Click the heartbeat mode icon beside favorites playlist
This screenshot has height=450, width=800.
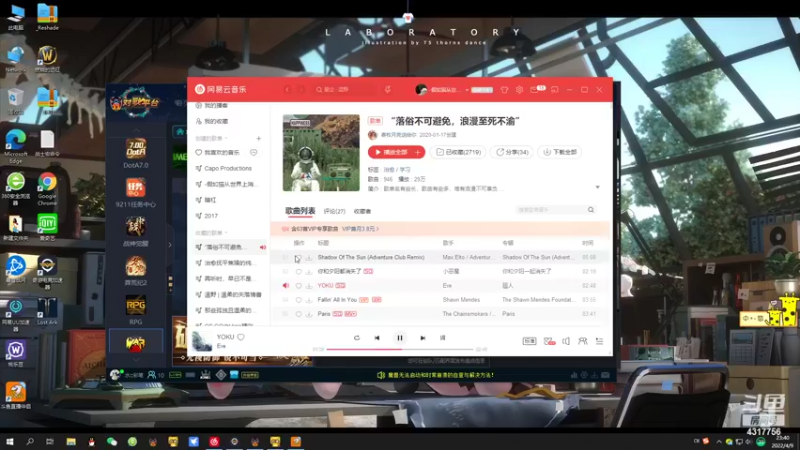click(x=254, y=153)
